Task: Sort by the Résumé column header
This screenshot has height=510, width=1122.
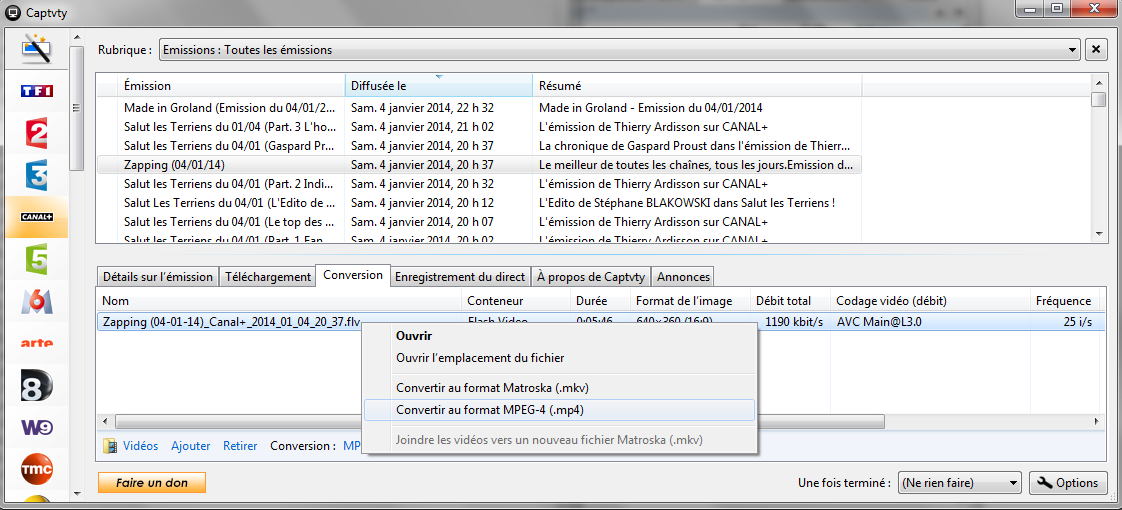Action: [x=697, y=85]
